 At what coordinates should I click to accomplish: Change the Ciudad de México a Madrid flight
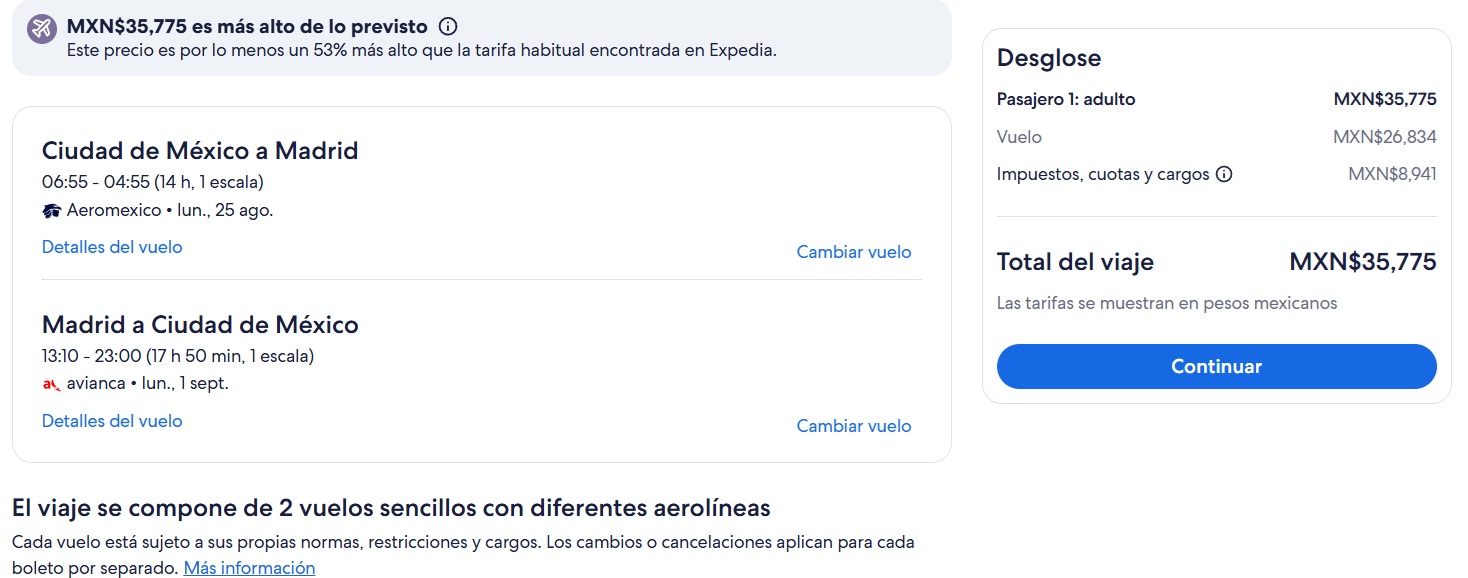(854, 252)
